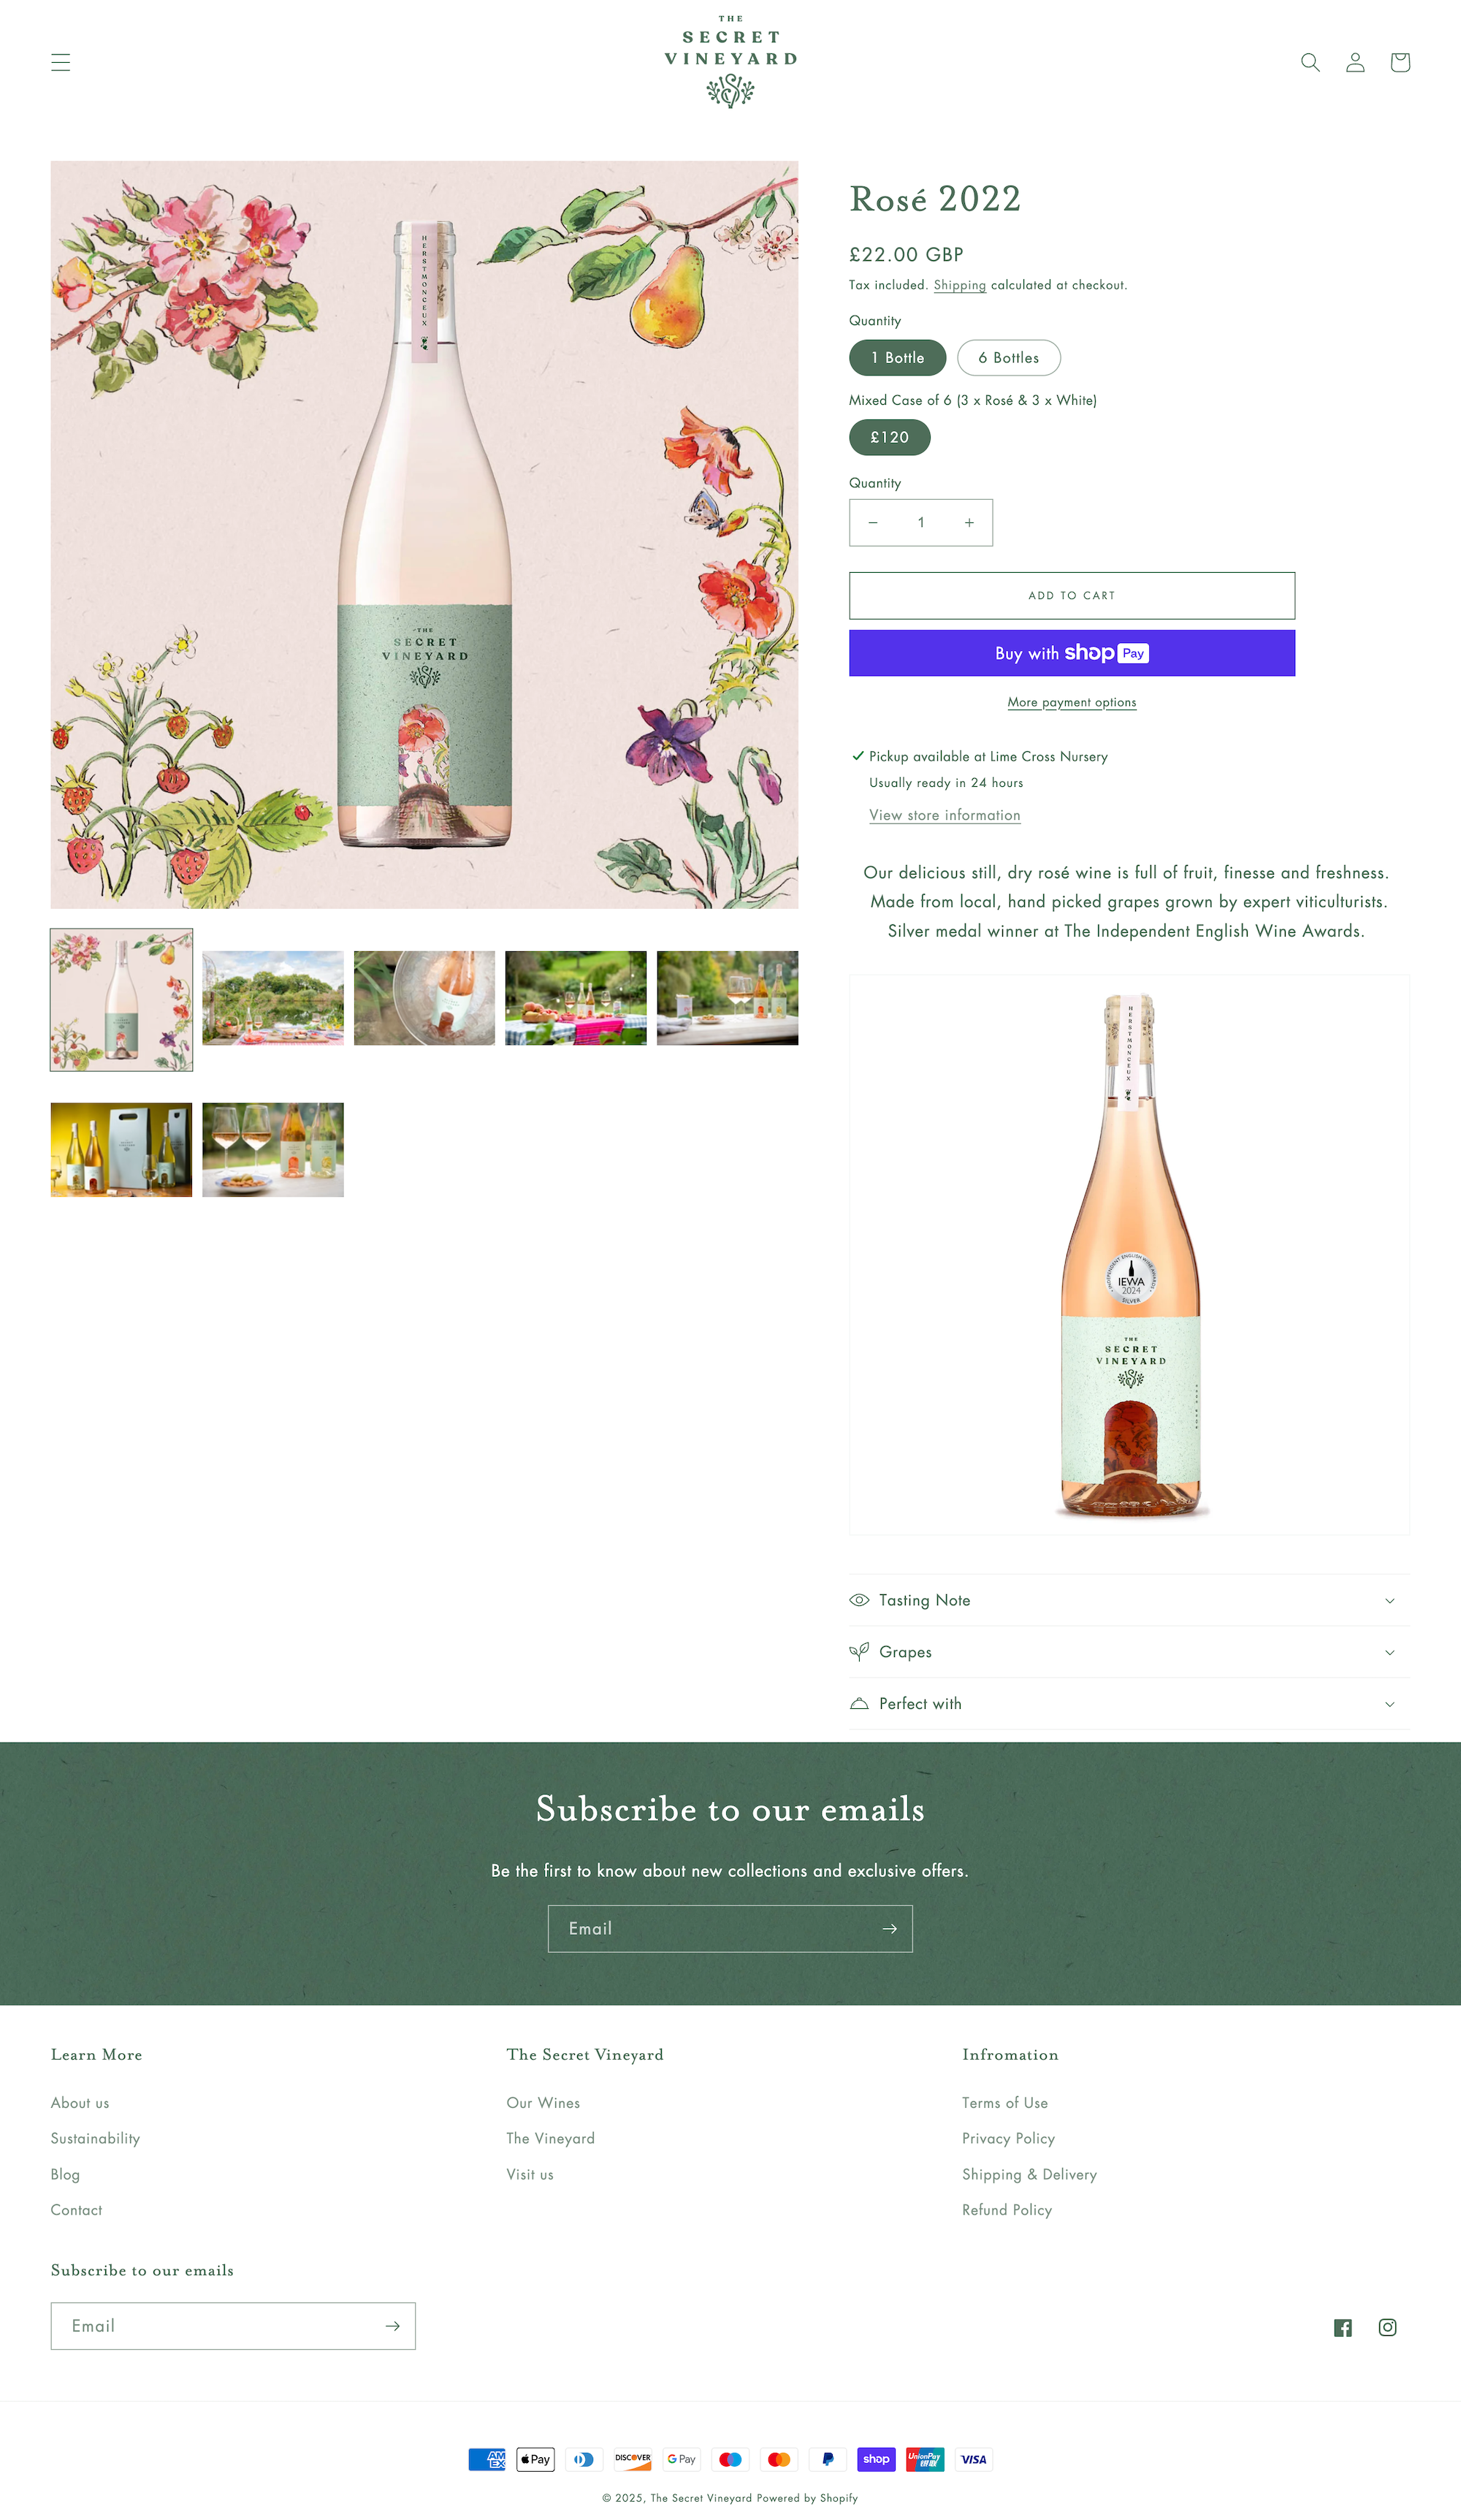
Task: Open the account login icon
Action: (1355, 62)
